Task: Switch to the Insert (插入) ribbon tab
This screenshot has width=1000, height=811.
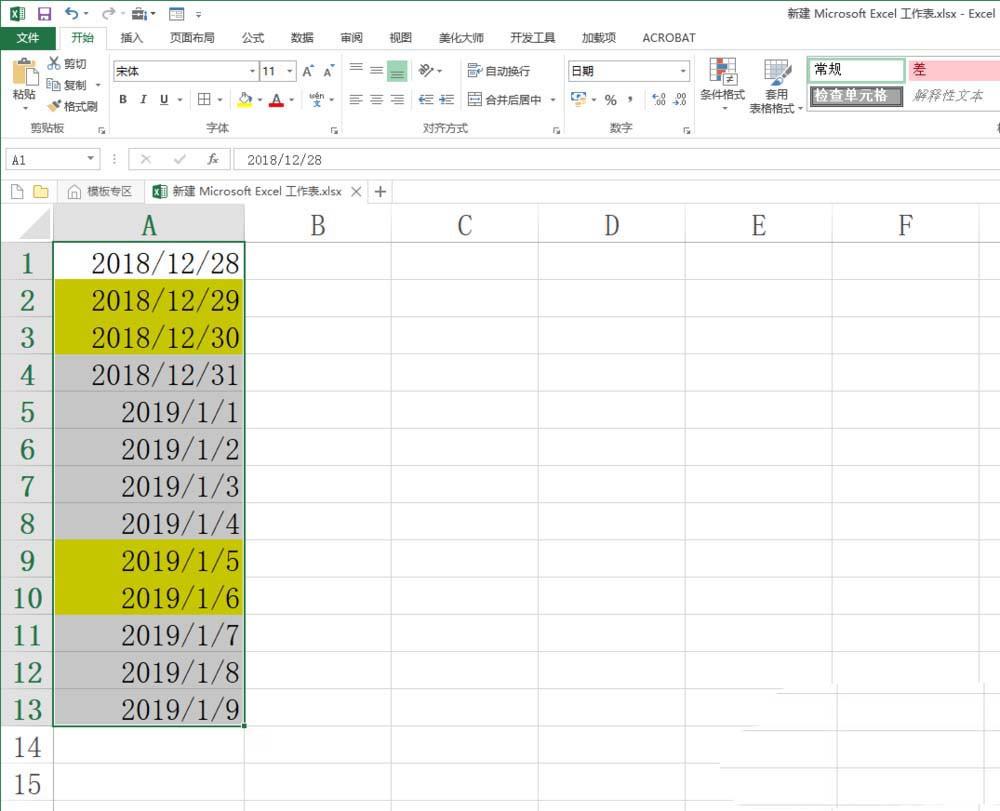Action: tap(131, 38)
